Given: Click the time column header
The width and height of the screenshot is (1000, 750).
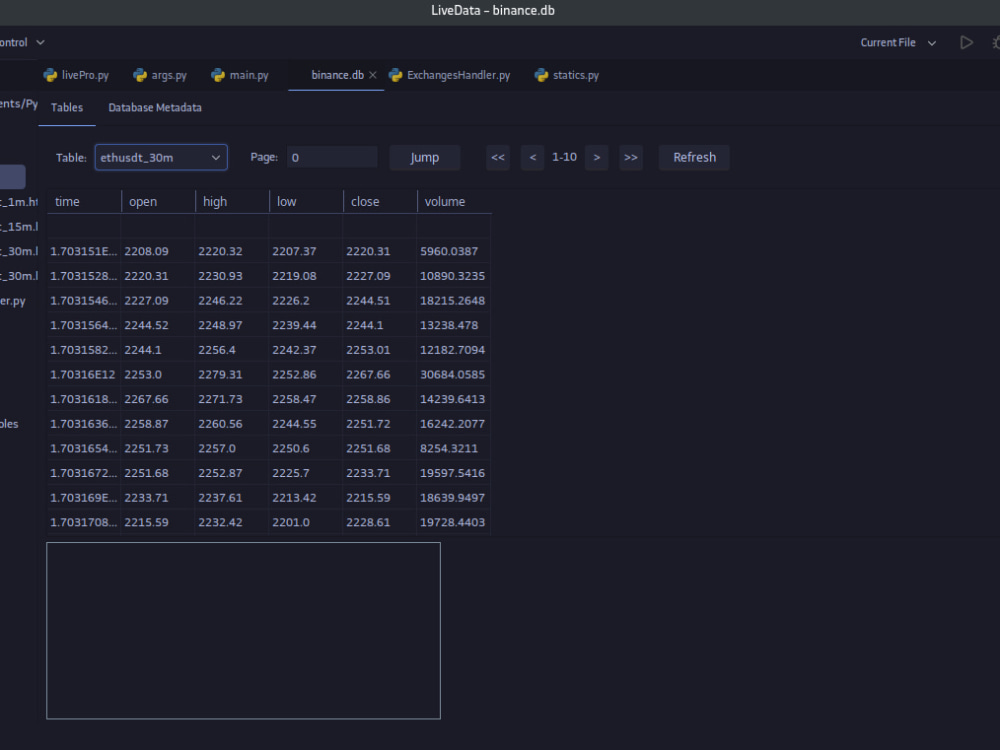Looking at the screenshot, I should 84,202.
